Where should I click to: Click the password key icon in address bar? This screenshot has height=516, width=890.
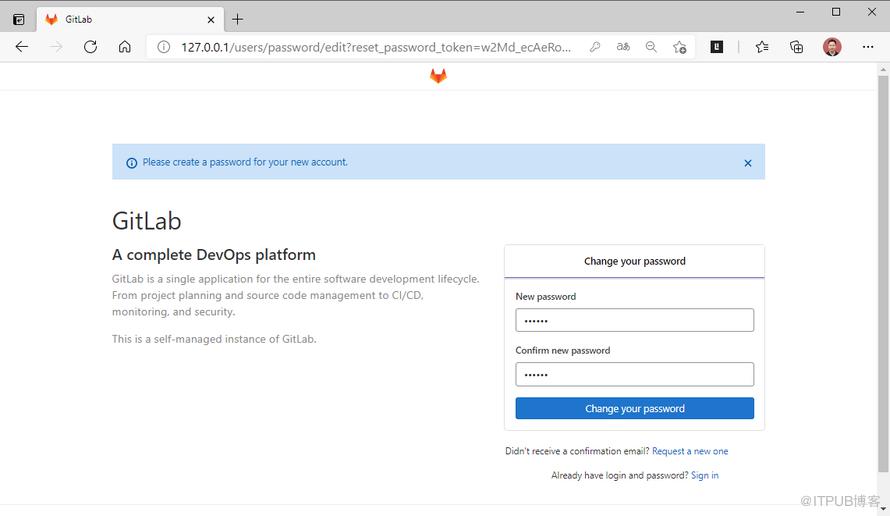pyautogui.click(x=595, y=47)
